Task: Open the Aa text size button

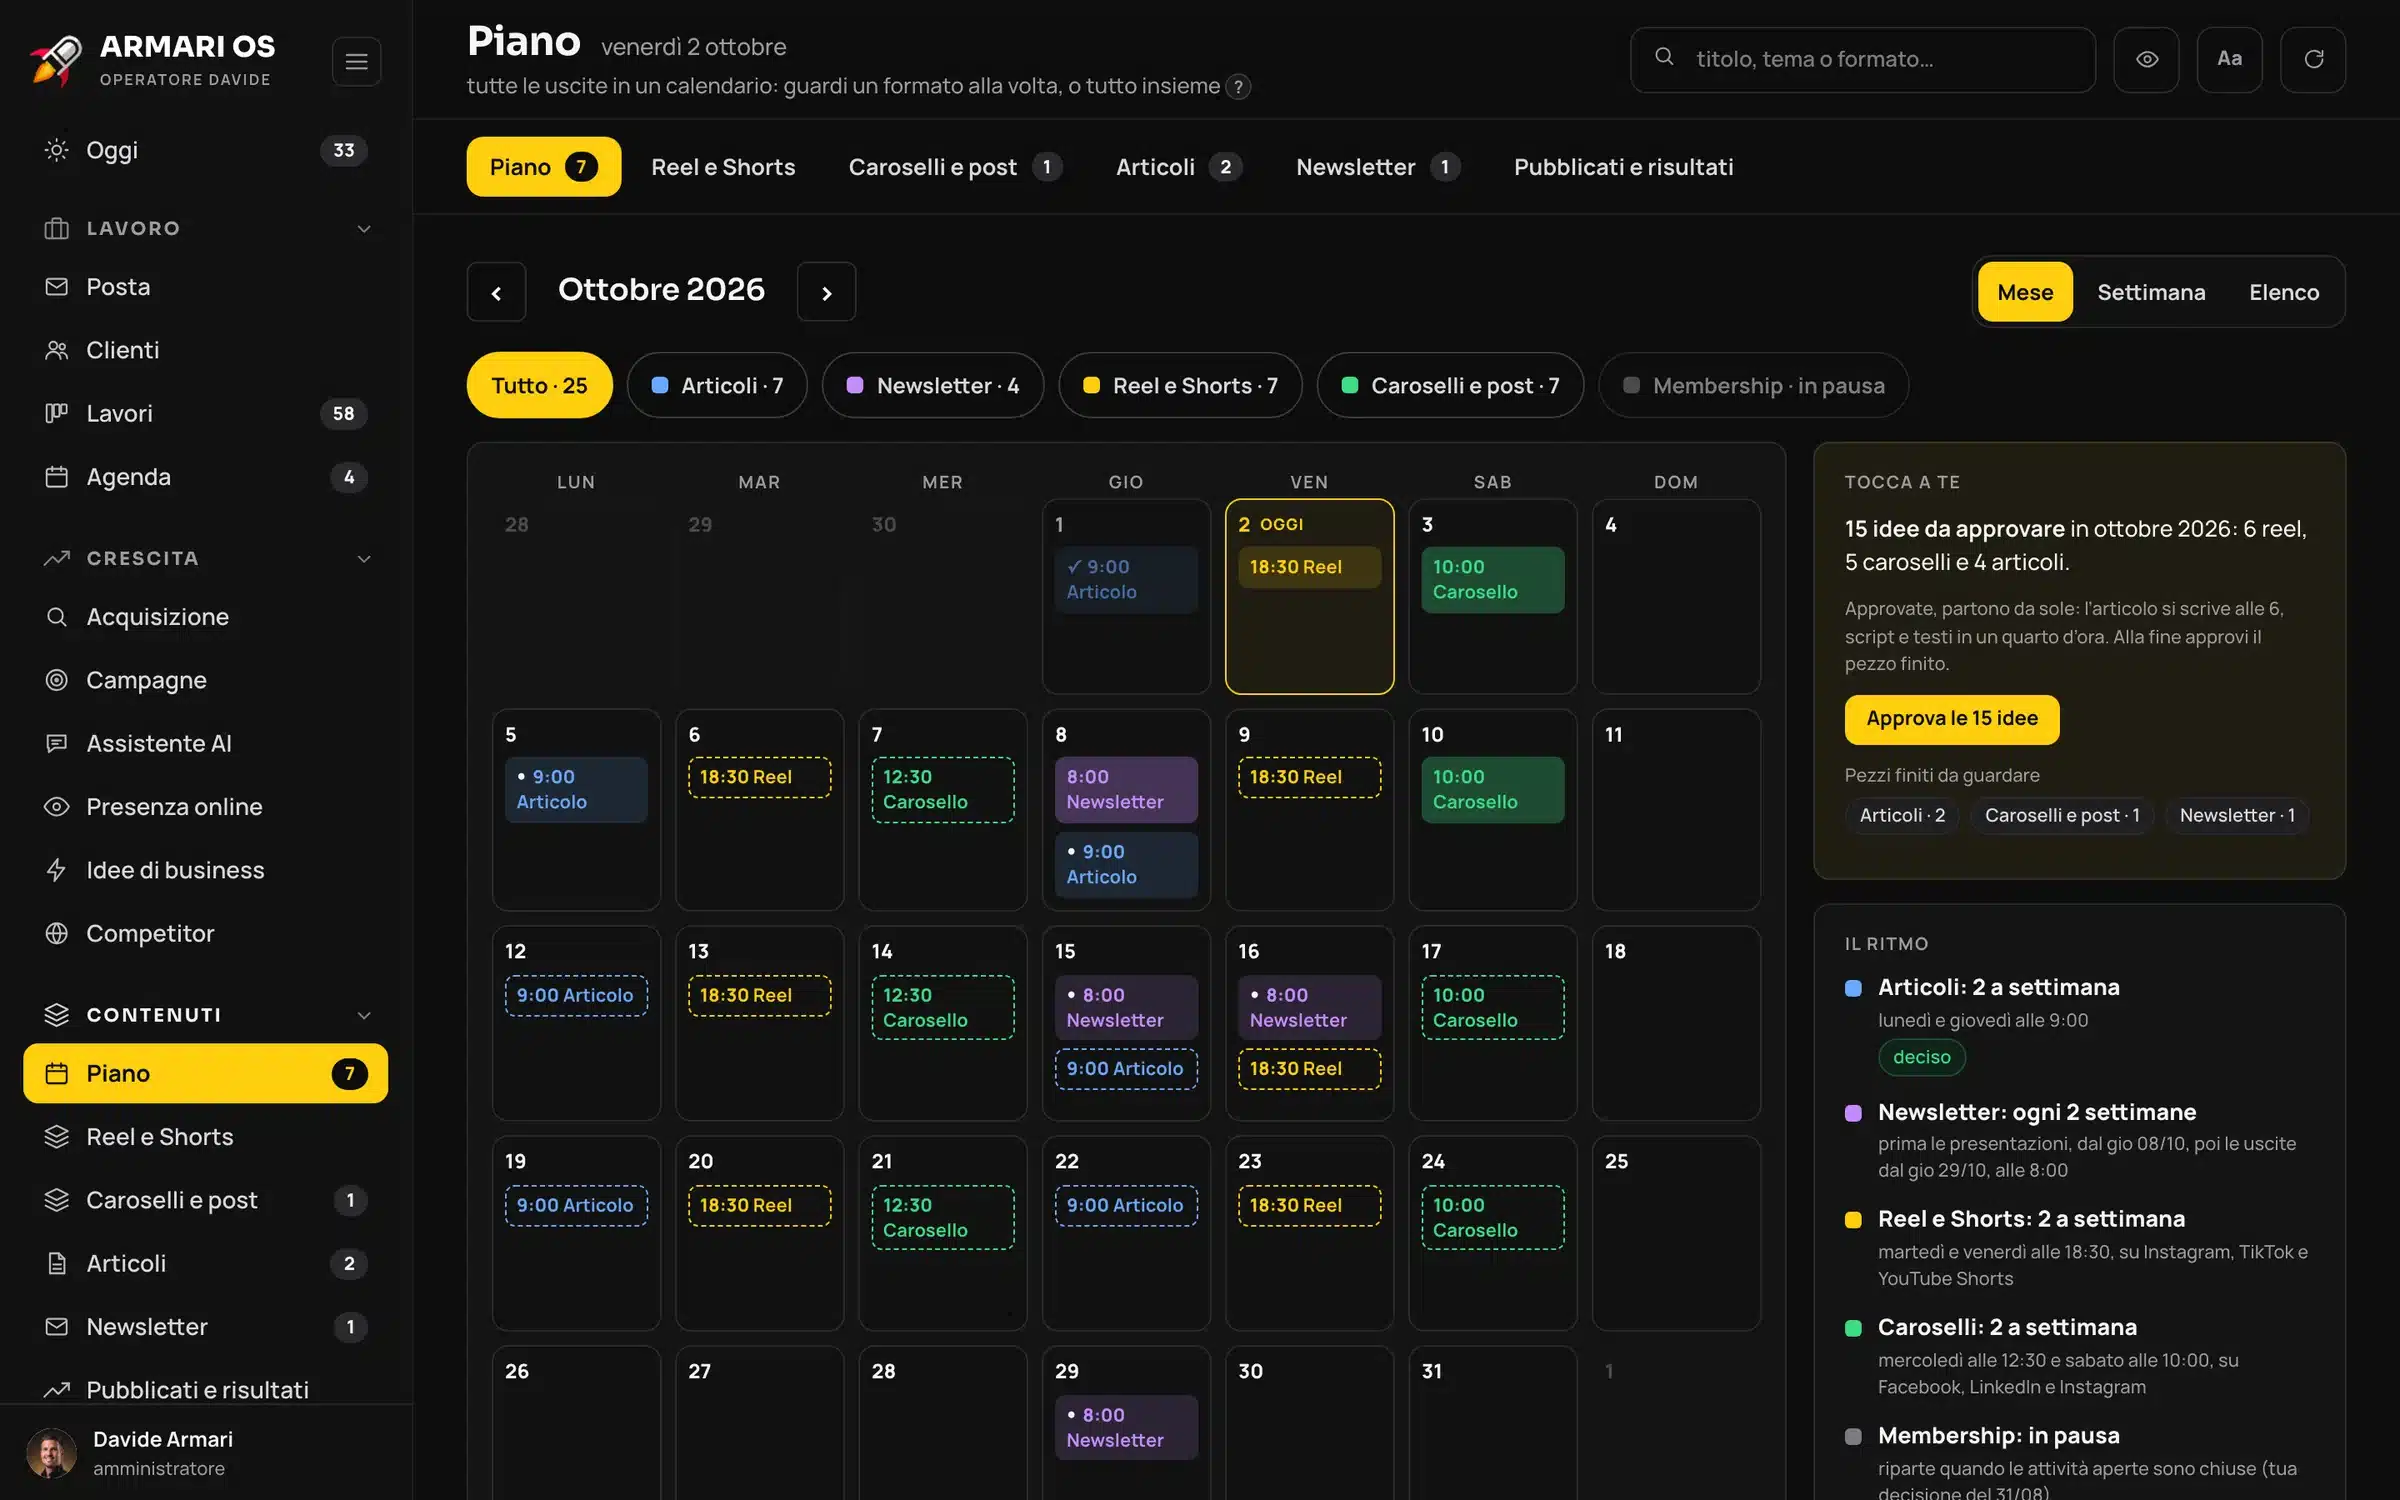Action: [2229, 60]
